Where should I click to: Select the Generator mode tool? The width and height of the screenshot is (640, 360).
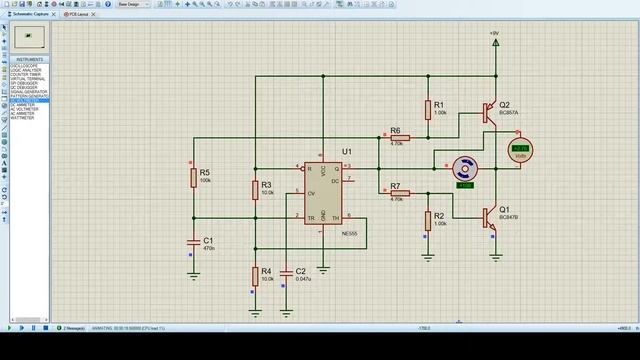[4, 105]
